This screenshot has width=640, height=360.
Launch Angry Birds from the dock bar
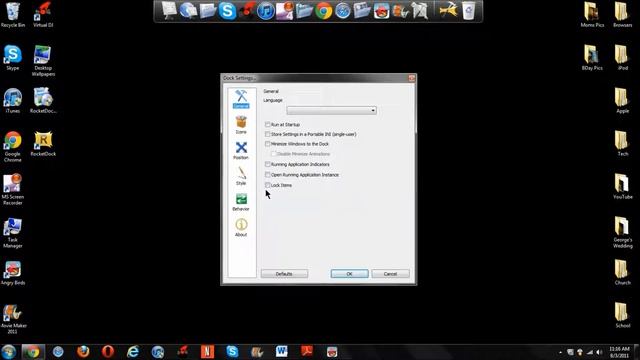tap(382, 11)
